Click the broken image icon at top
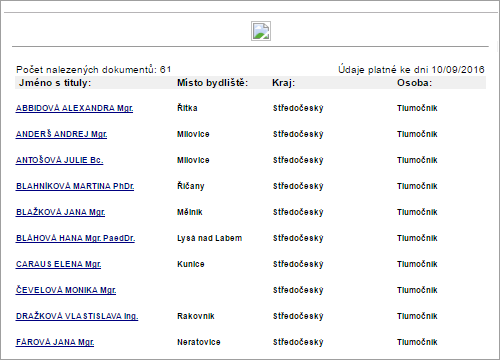The height and width of the screenshot is (360, 500). [x=261, y=31]
